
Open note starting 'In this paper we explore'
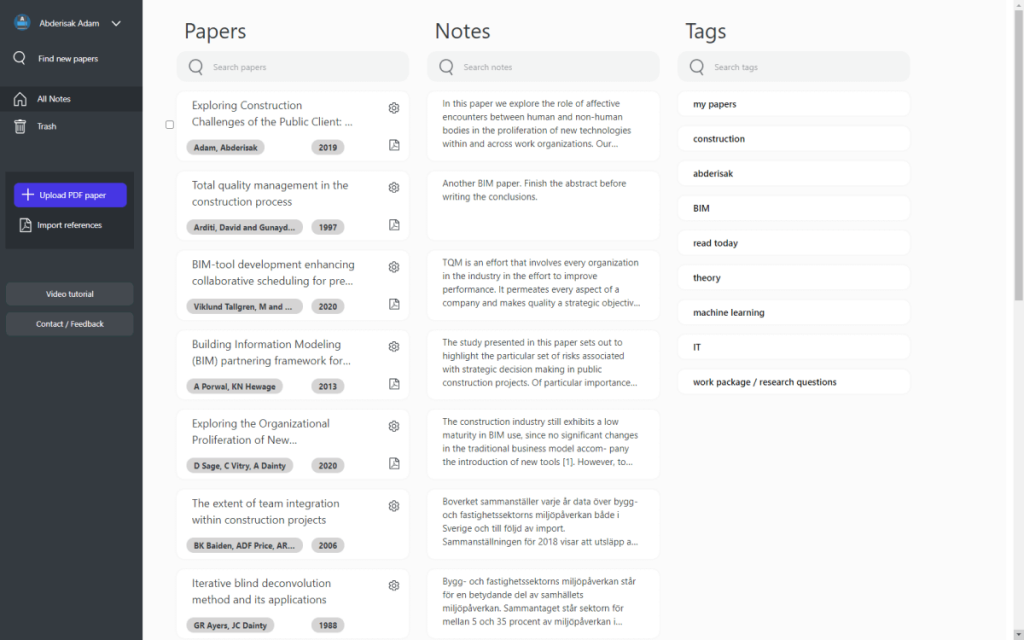click(x=543, y=126)
